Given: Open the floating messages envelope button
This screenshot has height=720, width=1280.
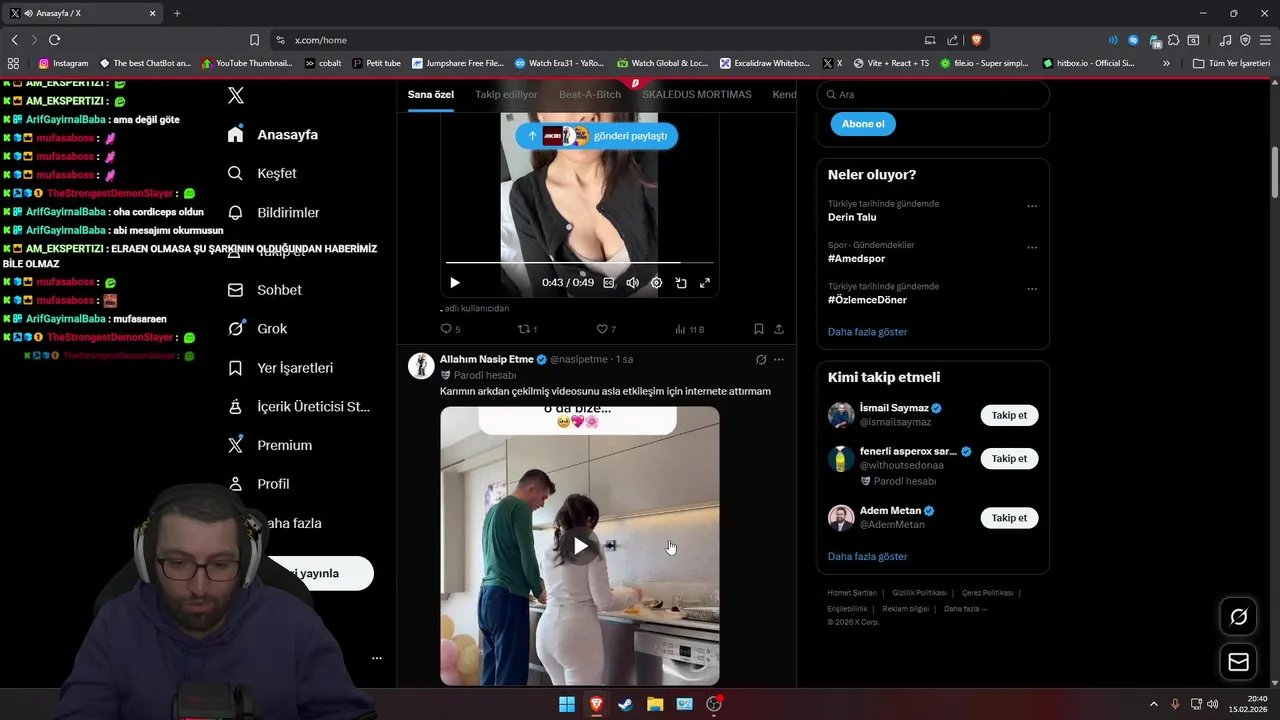Looking at the screenshot, I should coord(1238,662).
